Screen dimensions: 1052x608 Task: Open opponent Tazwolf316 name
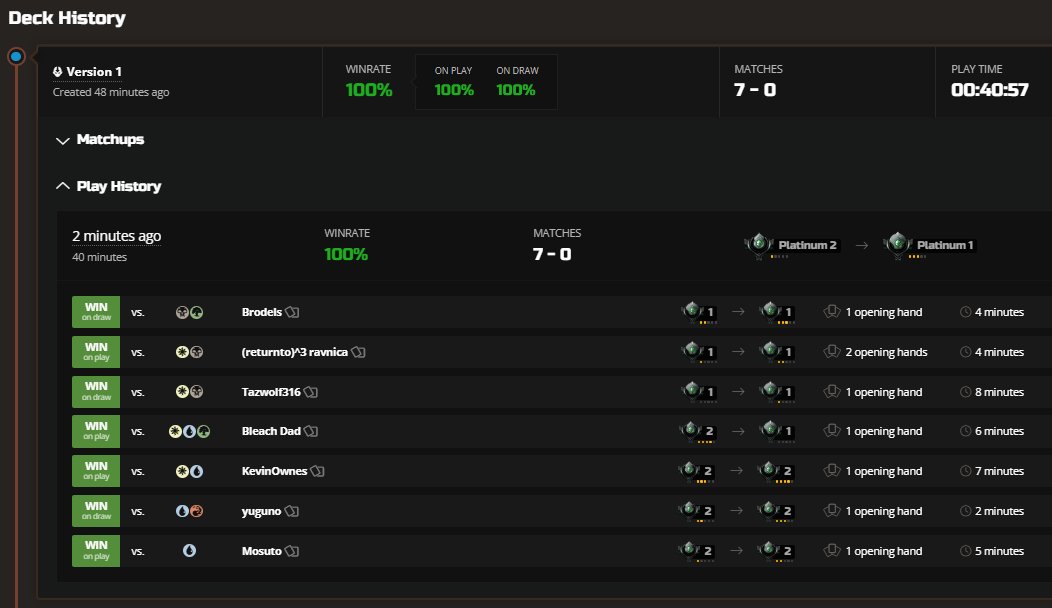pos(271,392)
